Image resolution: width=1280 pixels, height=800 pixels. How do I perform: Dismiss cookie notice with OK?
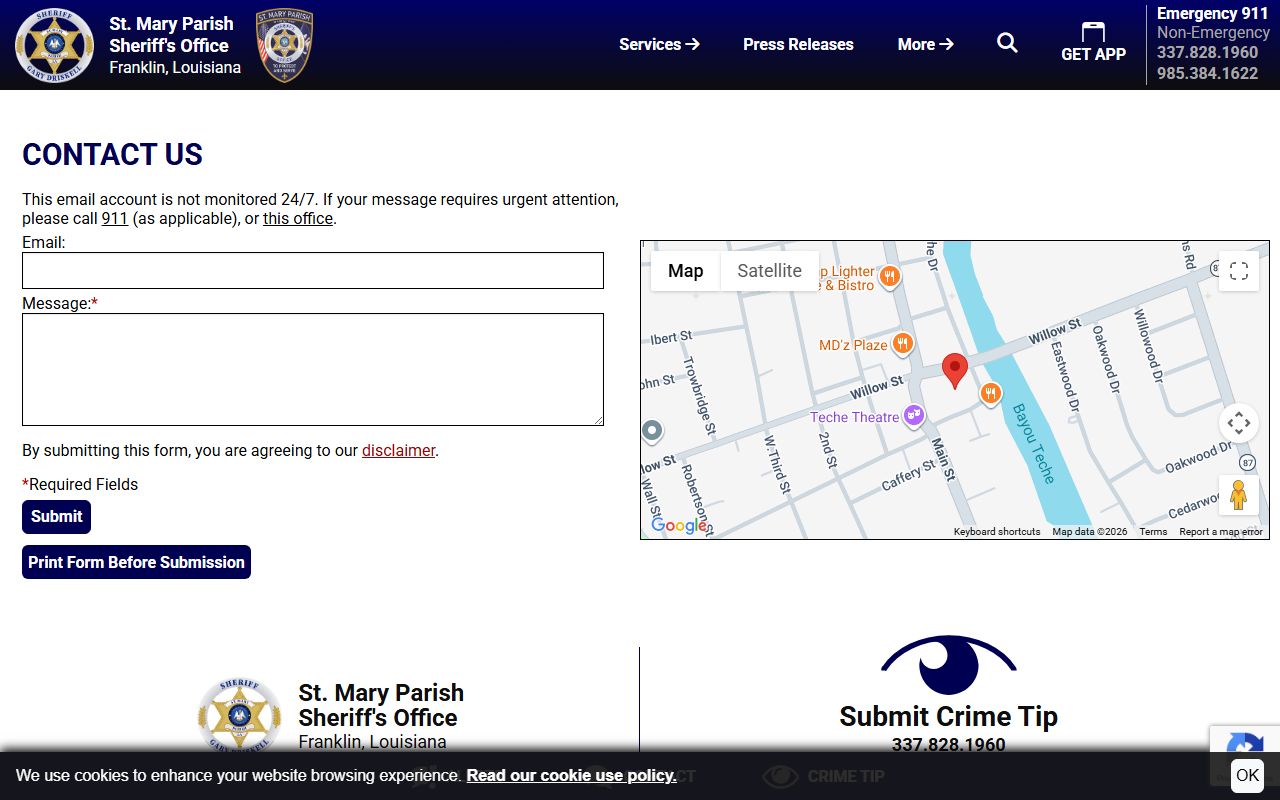(1247, 775)
